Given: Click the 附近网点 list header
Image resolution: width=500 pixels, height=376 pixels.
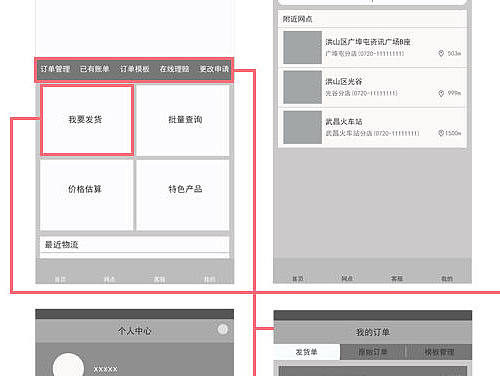Looking at the screenshot, I should 372,19.
